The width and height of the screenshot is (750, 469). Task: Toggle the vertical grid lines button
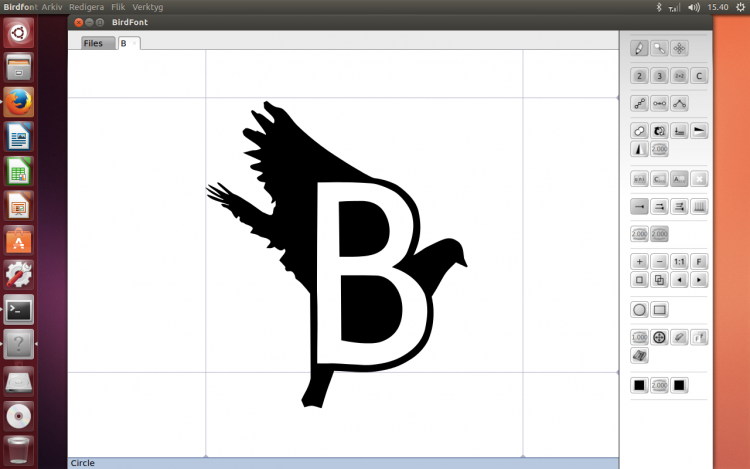(699, 207)
